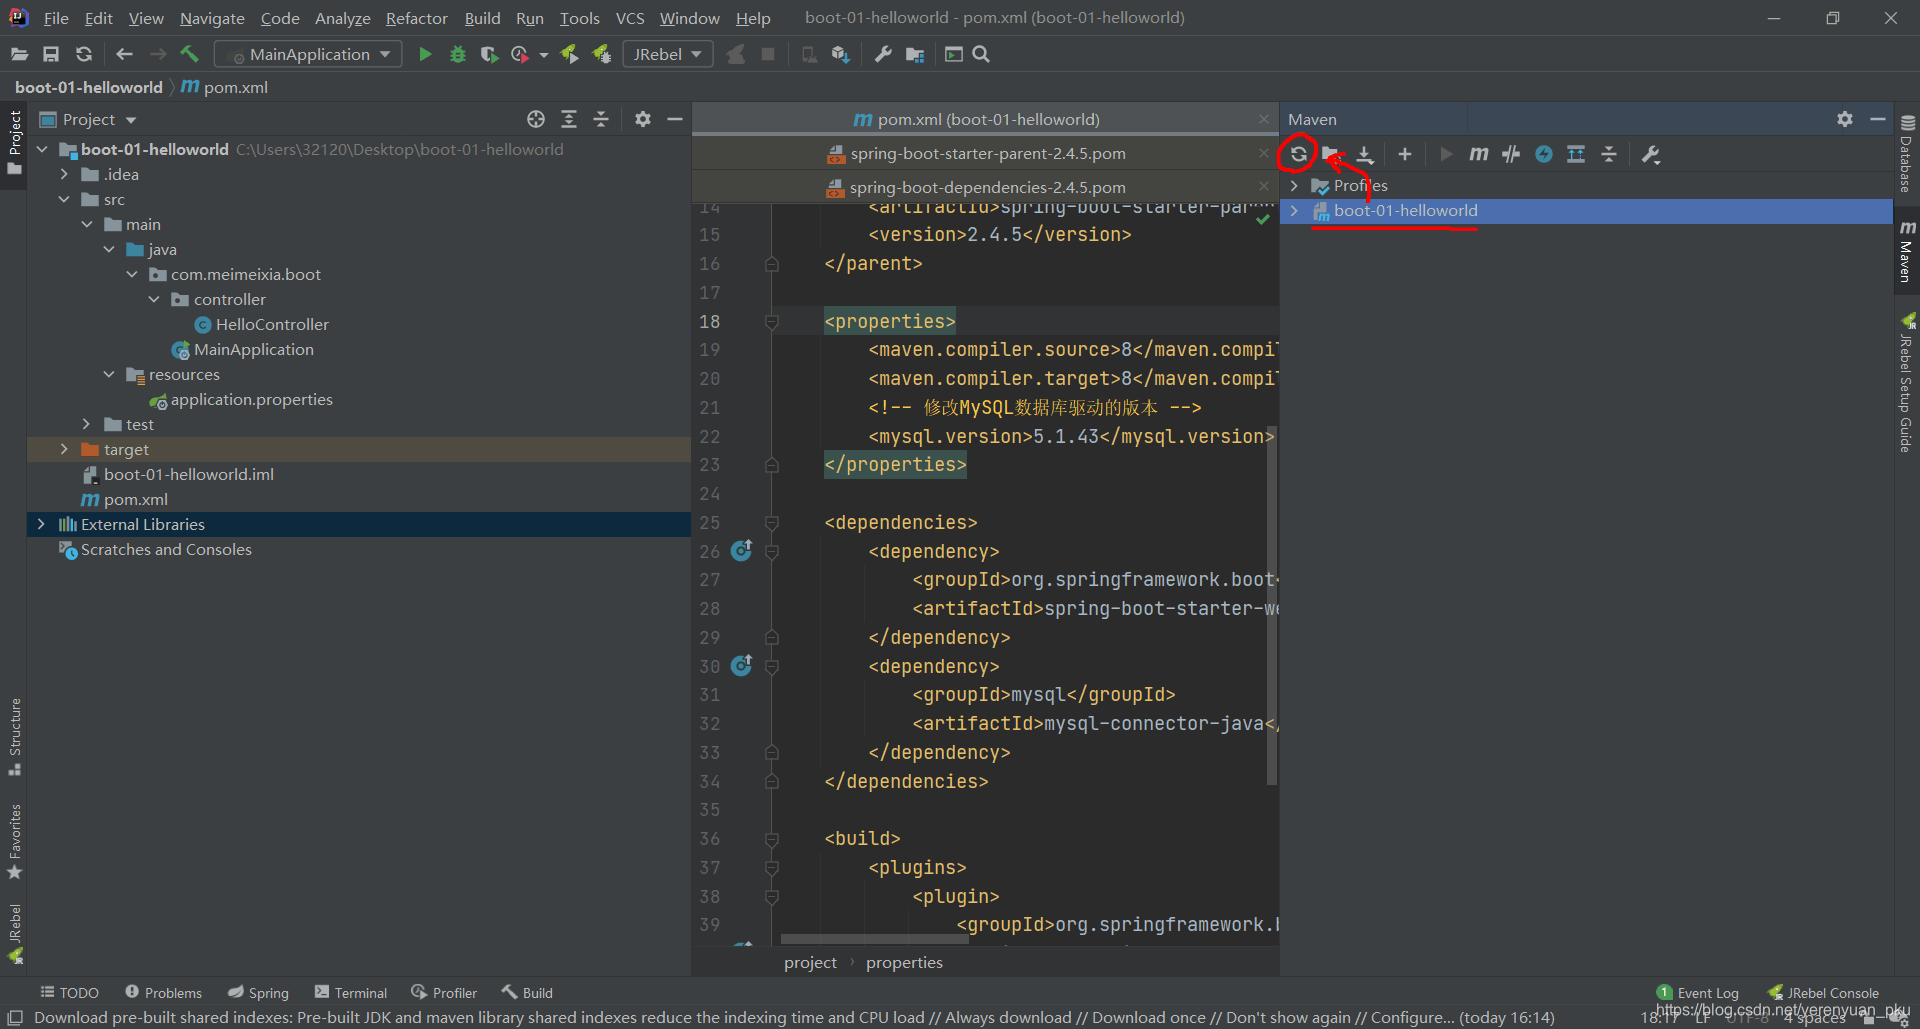Expand the test folder

tap(86, 424)
